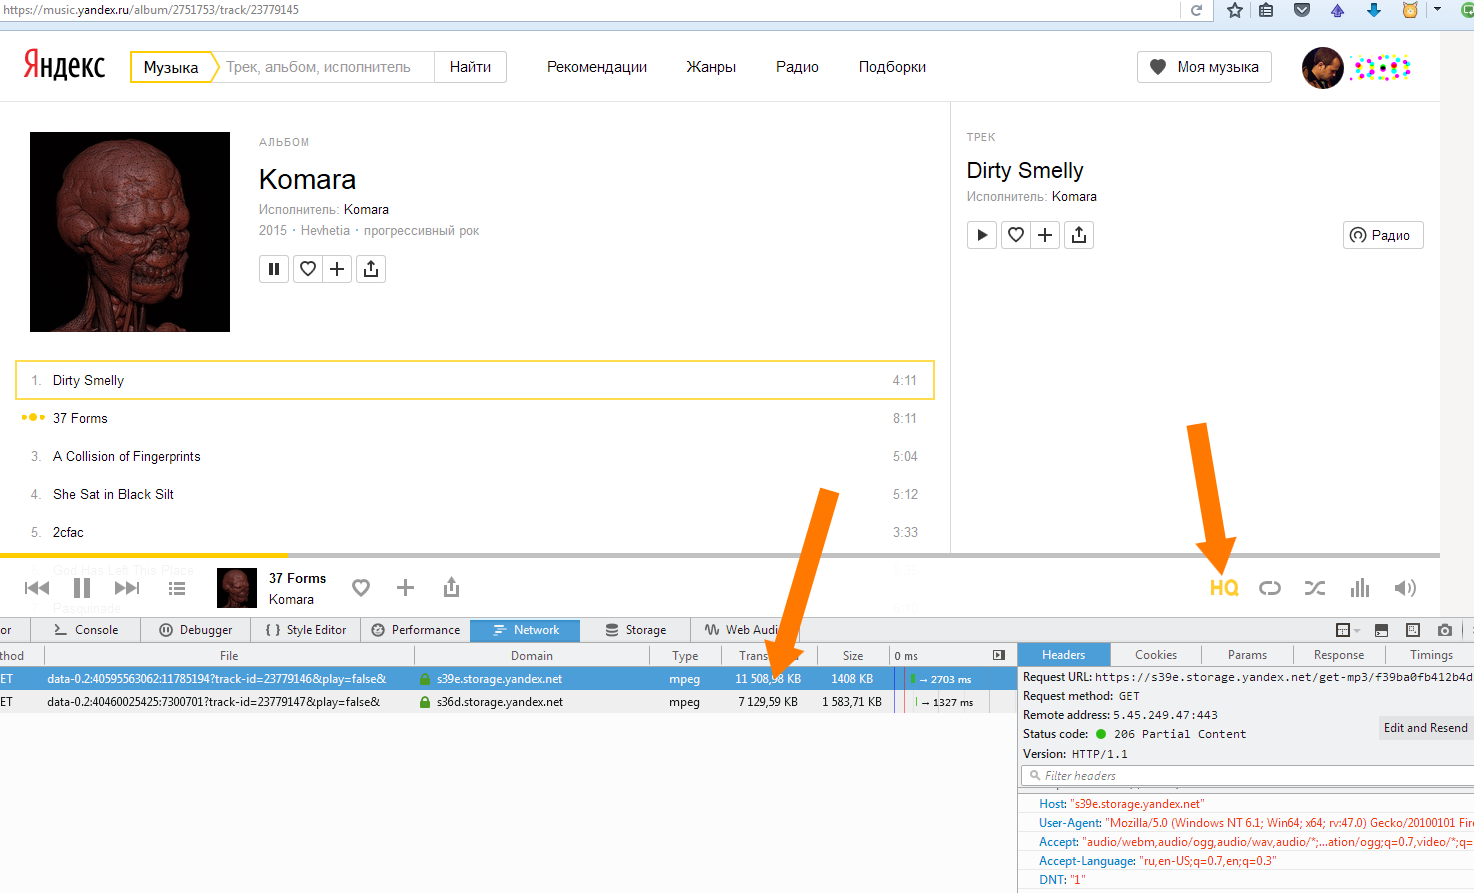
Task: Select track She Sat in Black Silt
Action: coord(475,494)
